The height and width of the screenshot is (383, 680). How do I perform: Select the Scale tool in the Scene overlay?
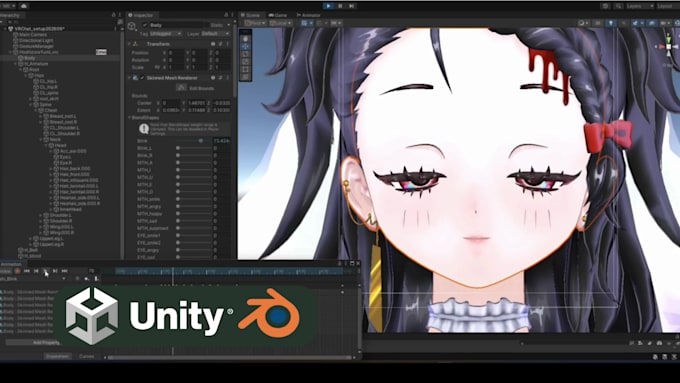tap(245, 62)
